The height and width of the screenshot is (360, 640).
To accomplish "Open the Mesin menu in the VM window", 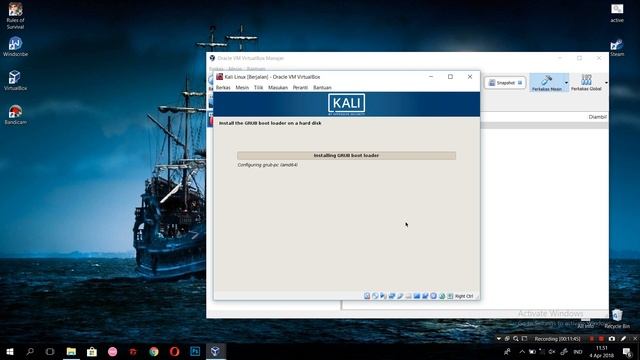I will (242, 87).
